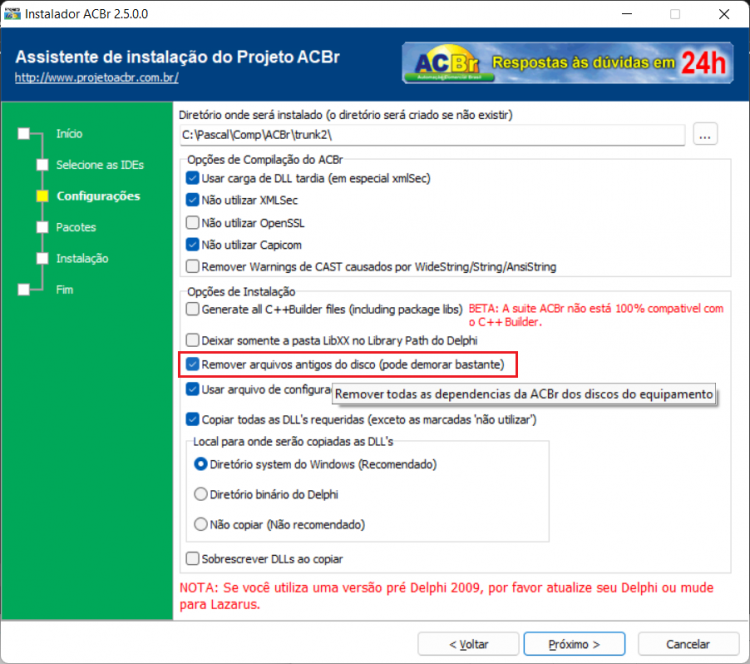Jump to the 'Pacotes' wizard step
The width and height of the screenshot is (750, 664).
76,227
